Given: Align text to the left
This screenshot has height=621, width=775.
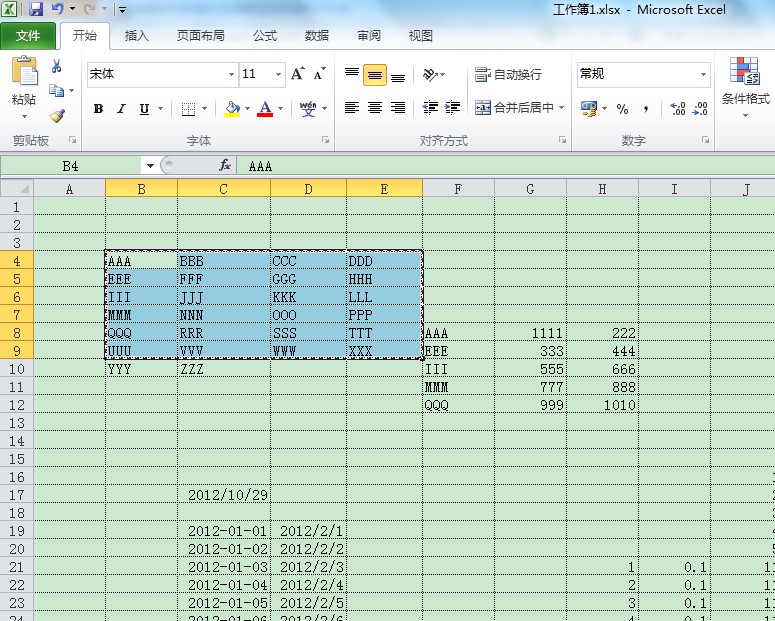Looking at the screenshot, I should [352, 108].
